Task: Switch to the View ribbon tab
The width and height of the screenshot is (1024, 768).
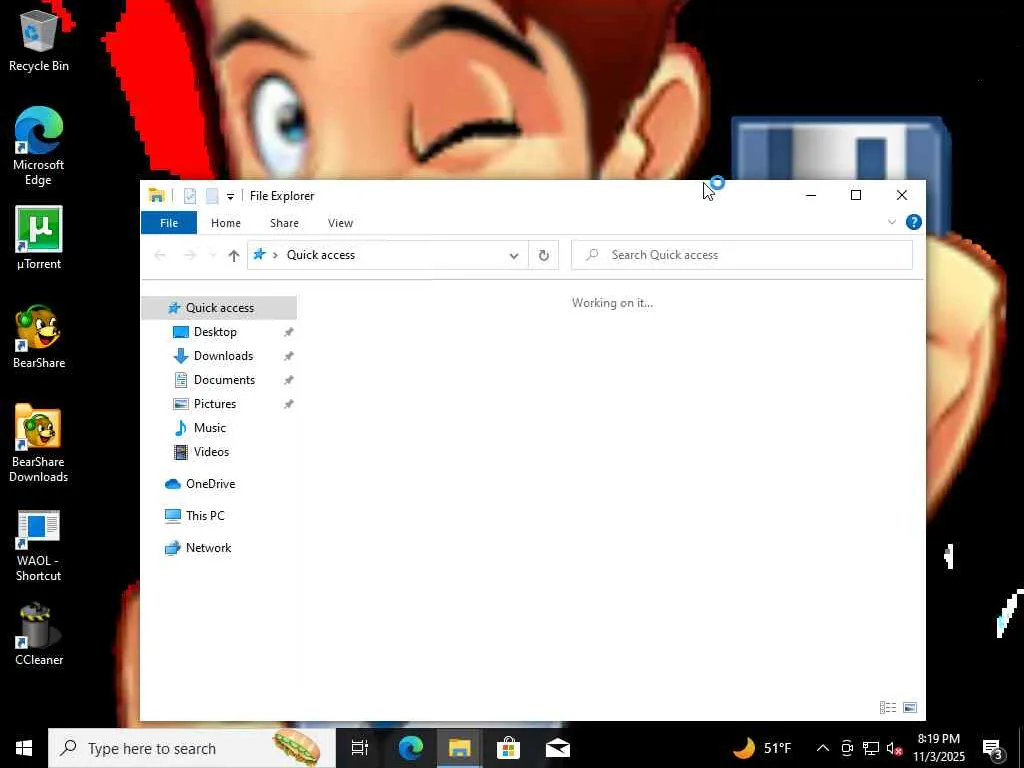Action: coord(340,223)
